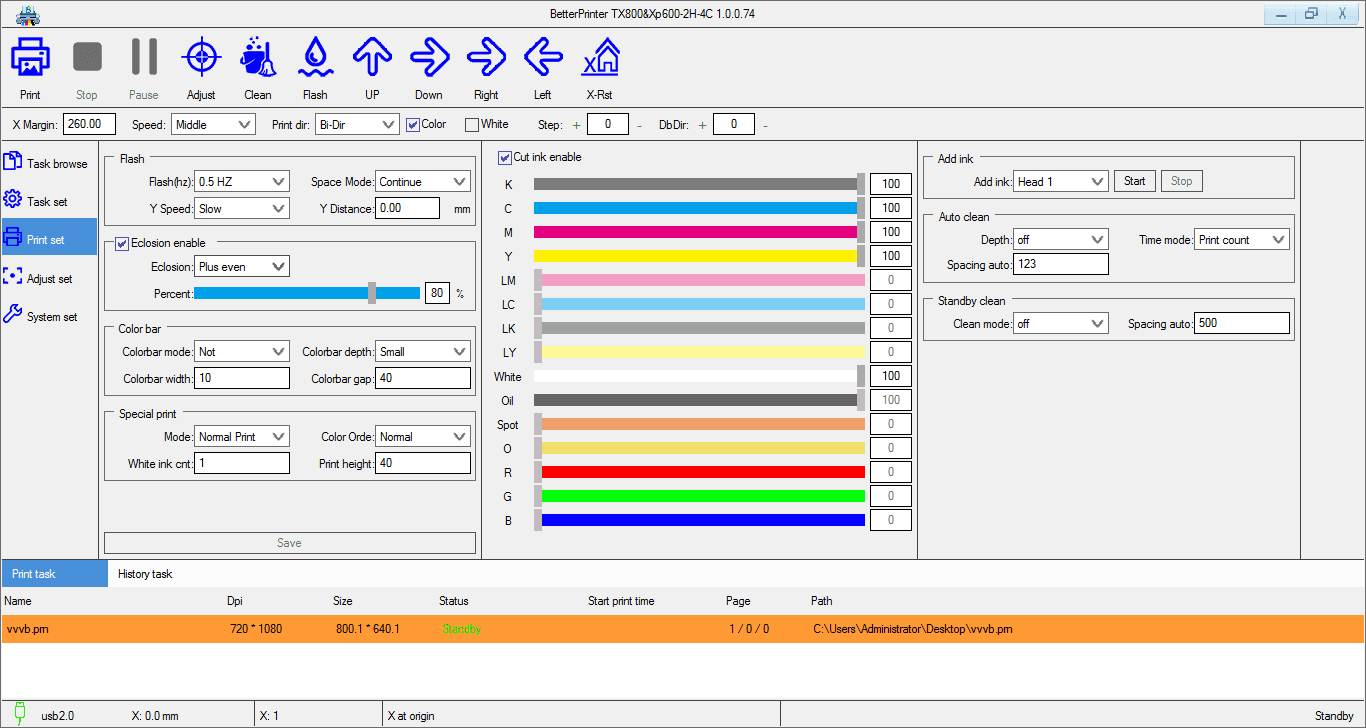Click the X Margin input field
Screen dimensions: 1366x728
click(x=89, y=125)
